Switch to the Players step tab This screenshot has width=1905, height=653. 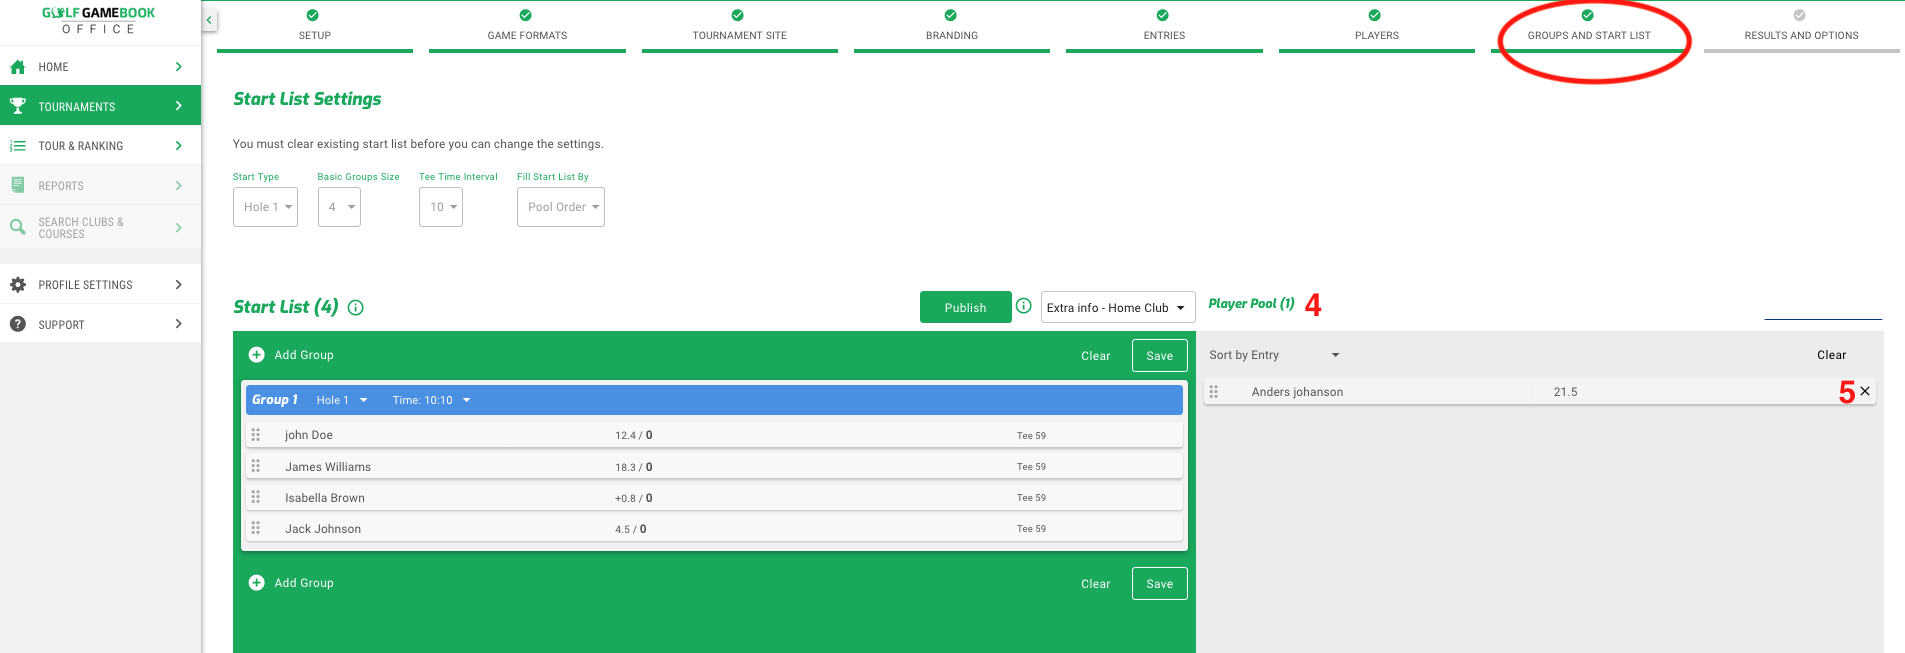click(x=1376, y=27)
